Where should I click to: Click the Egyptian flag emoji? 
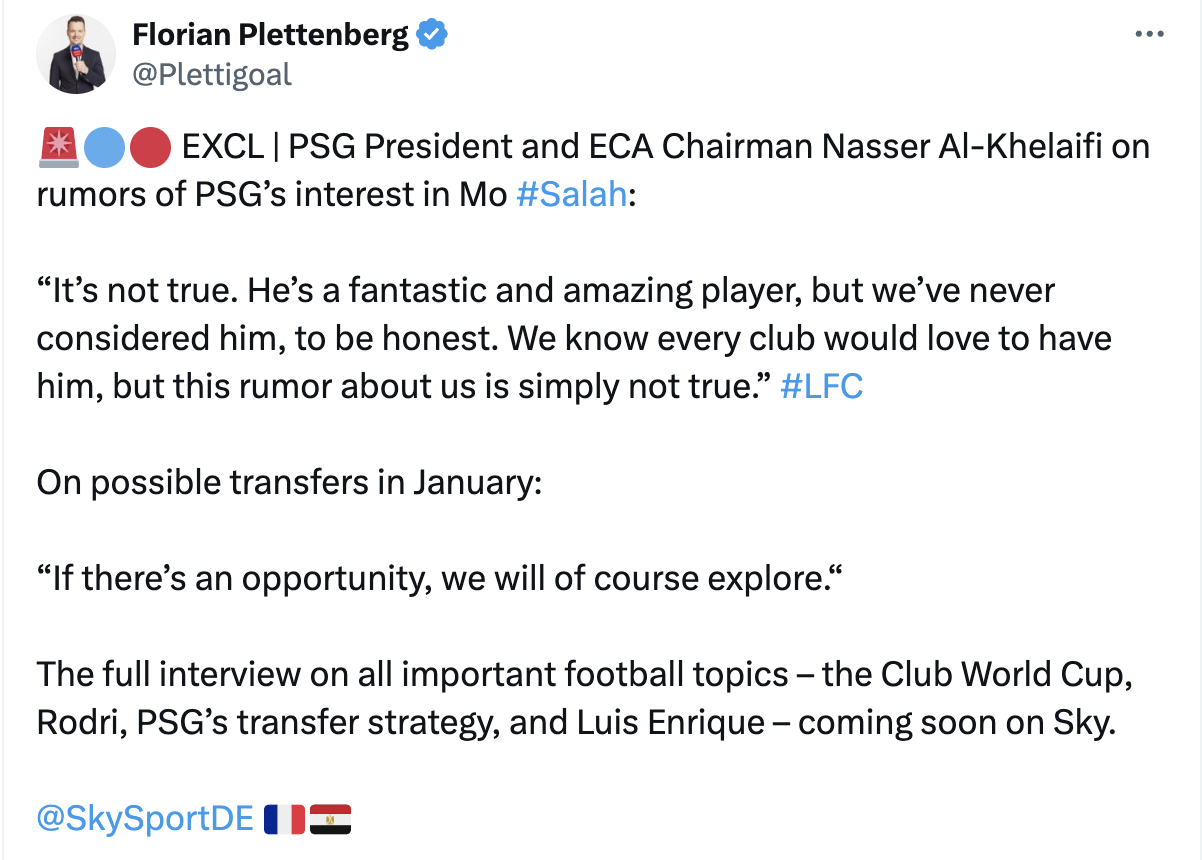(x=330, y=819)
